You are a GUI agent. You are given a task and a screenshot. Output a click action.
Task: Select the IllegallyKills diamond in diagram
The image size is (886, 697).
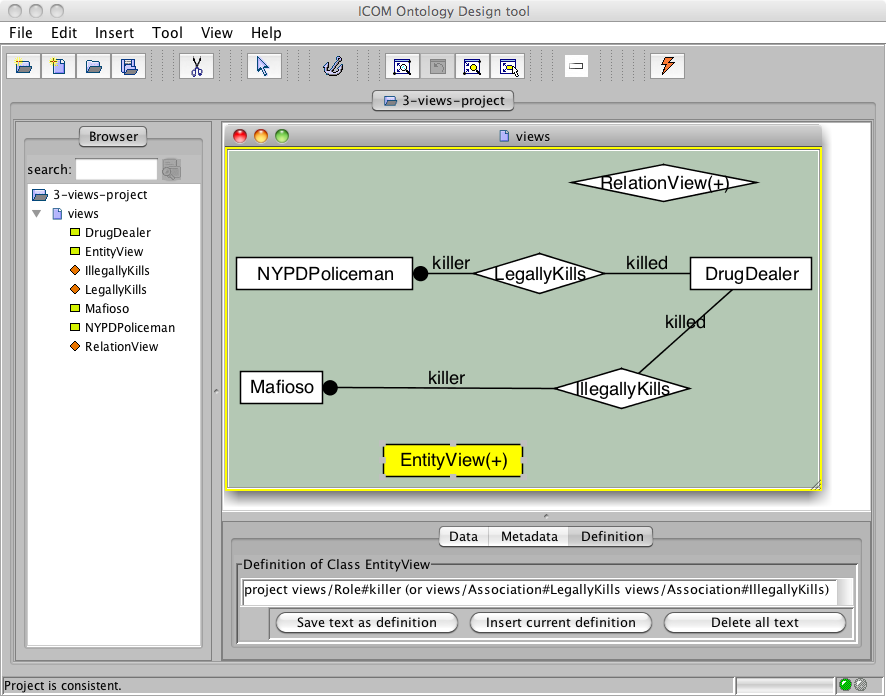coord(622,389)
